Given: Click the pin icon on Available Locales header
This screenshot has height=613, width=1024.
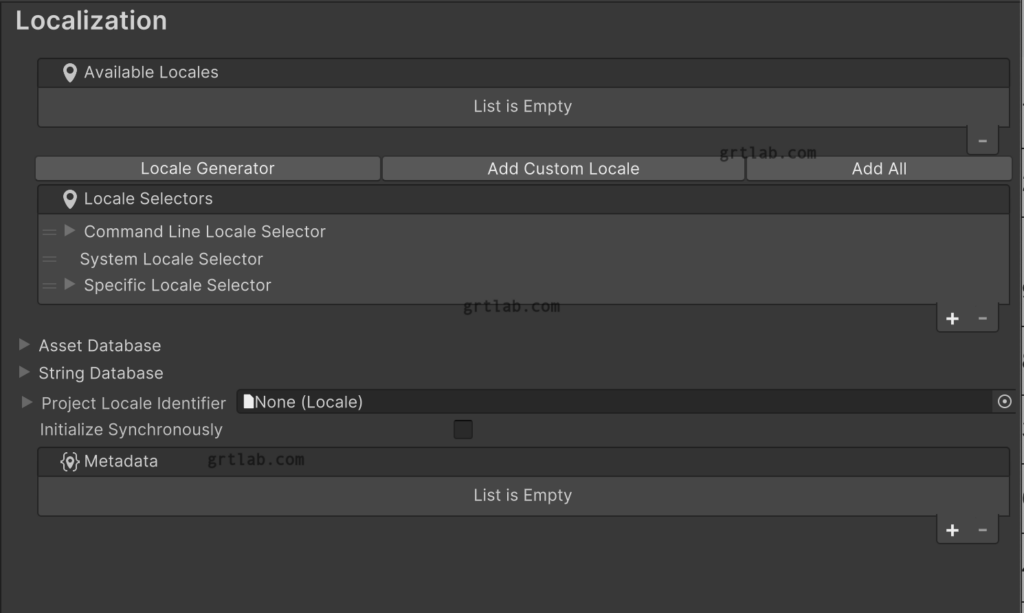Looking at the screenshot, I should (x=68, y=72).
